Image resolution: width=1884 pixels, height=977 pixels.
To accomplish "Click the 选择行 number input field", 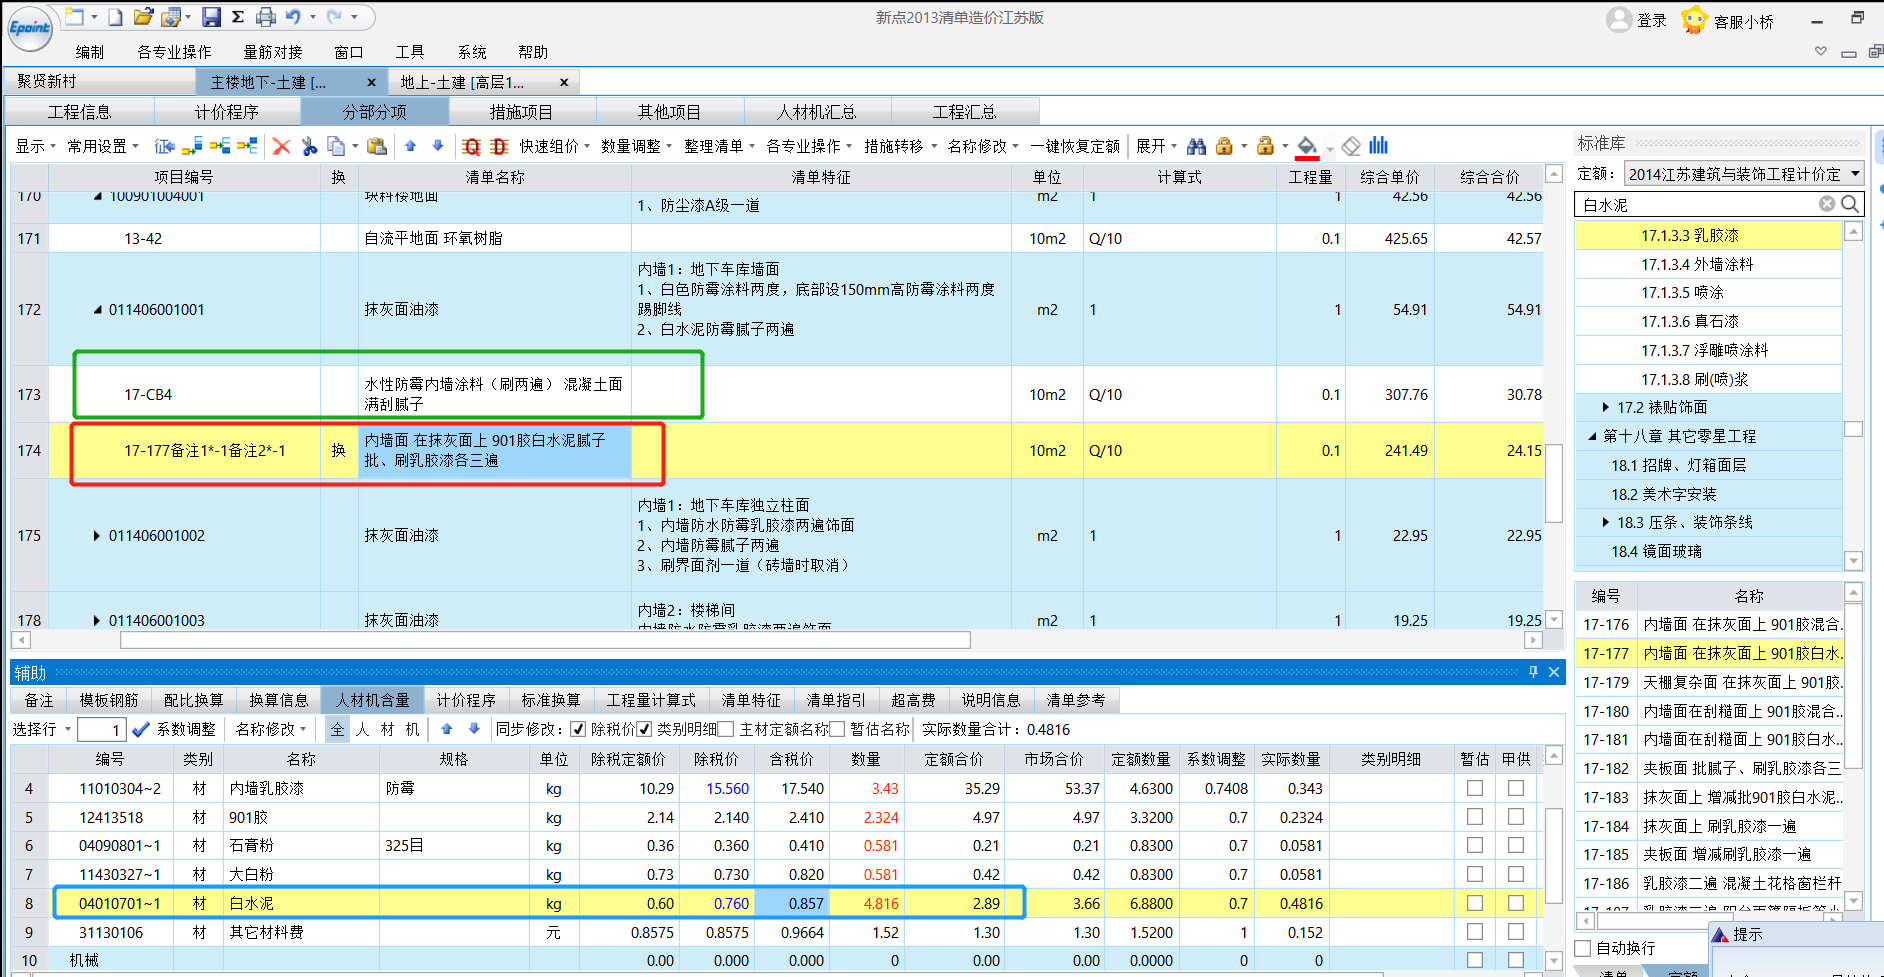I will click(101, 729).
